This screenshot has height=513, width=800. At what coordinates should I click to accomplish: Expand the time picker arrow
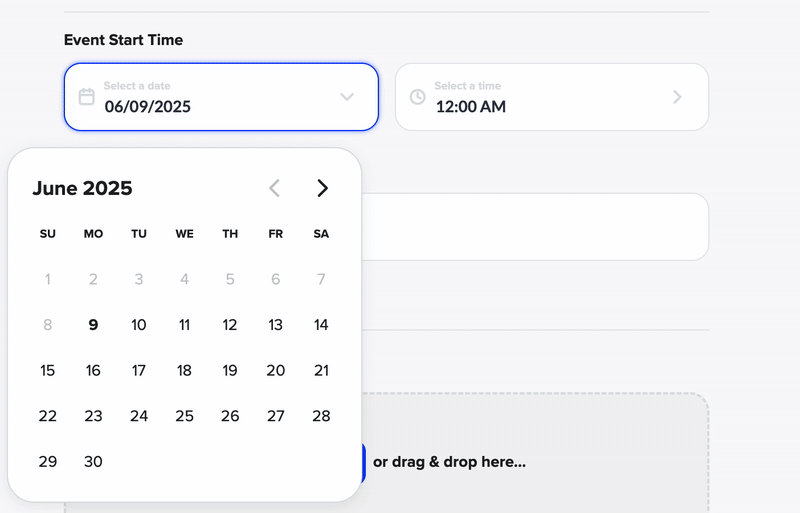click(677, 97)
